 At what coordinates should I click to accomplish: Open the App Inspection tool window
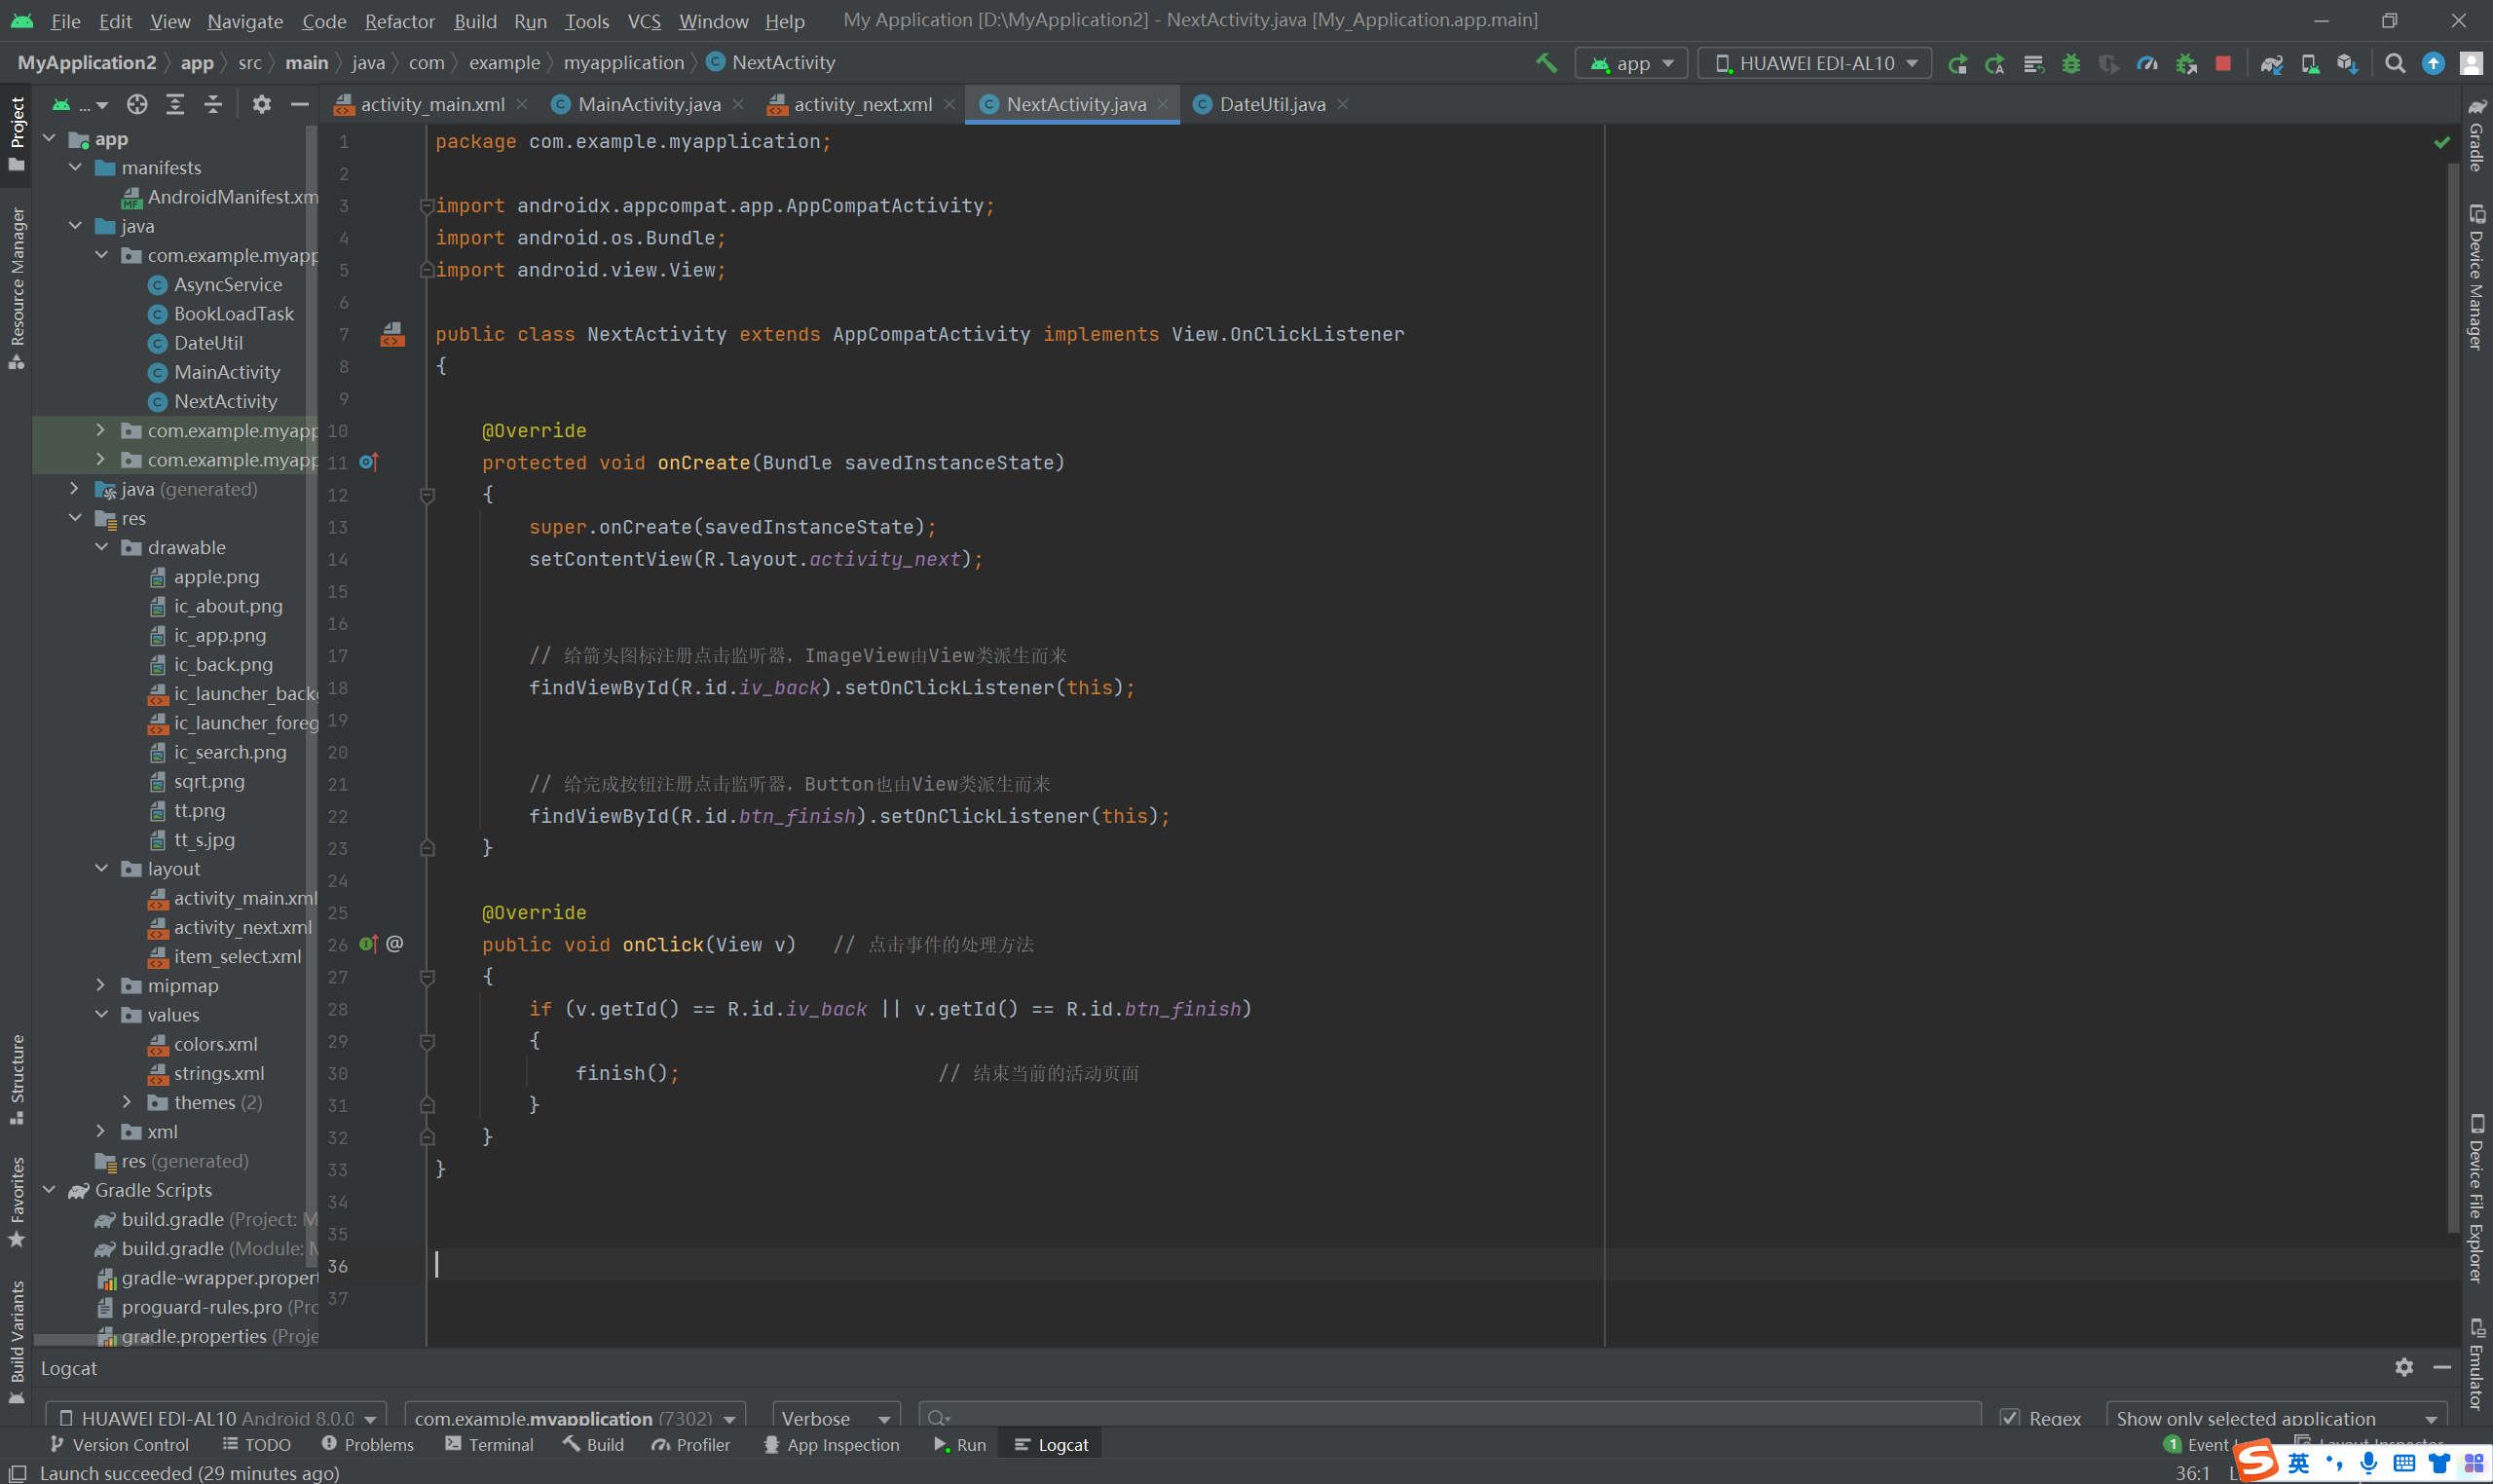[x=832, y=1444]
